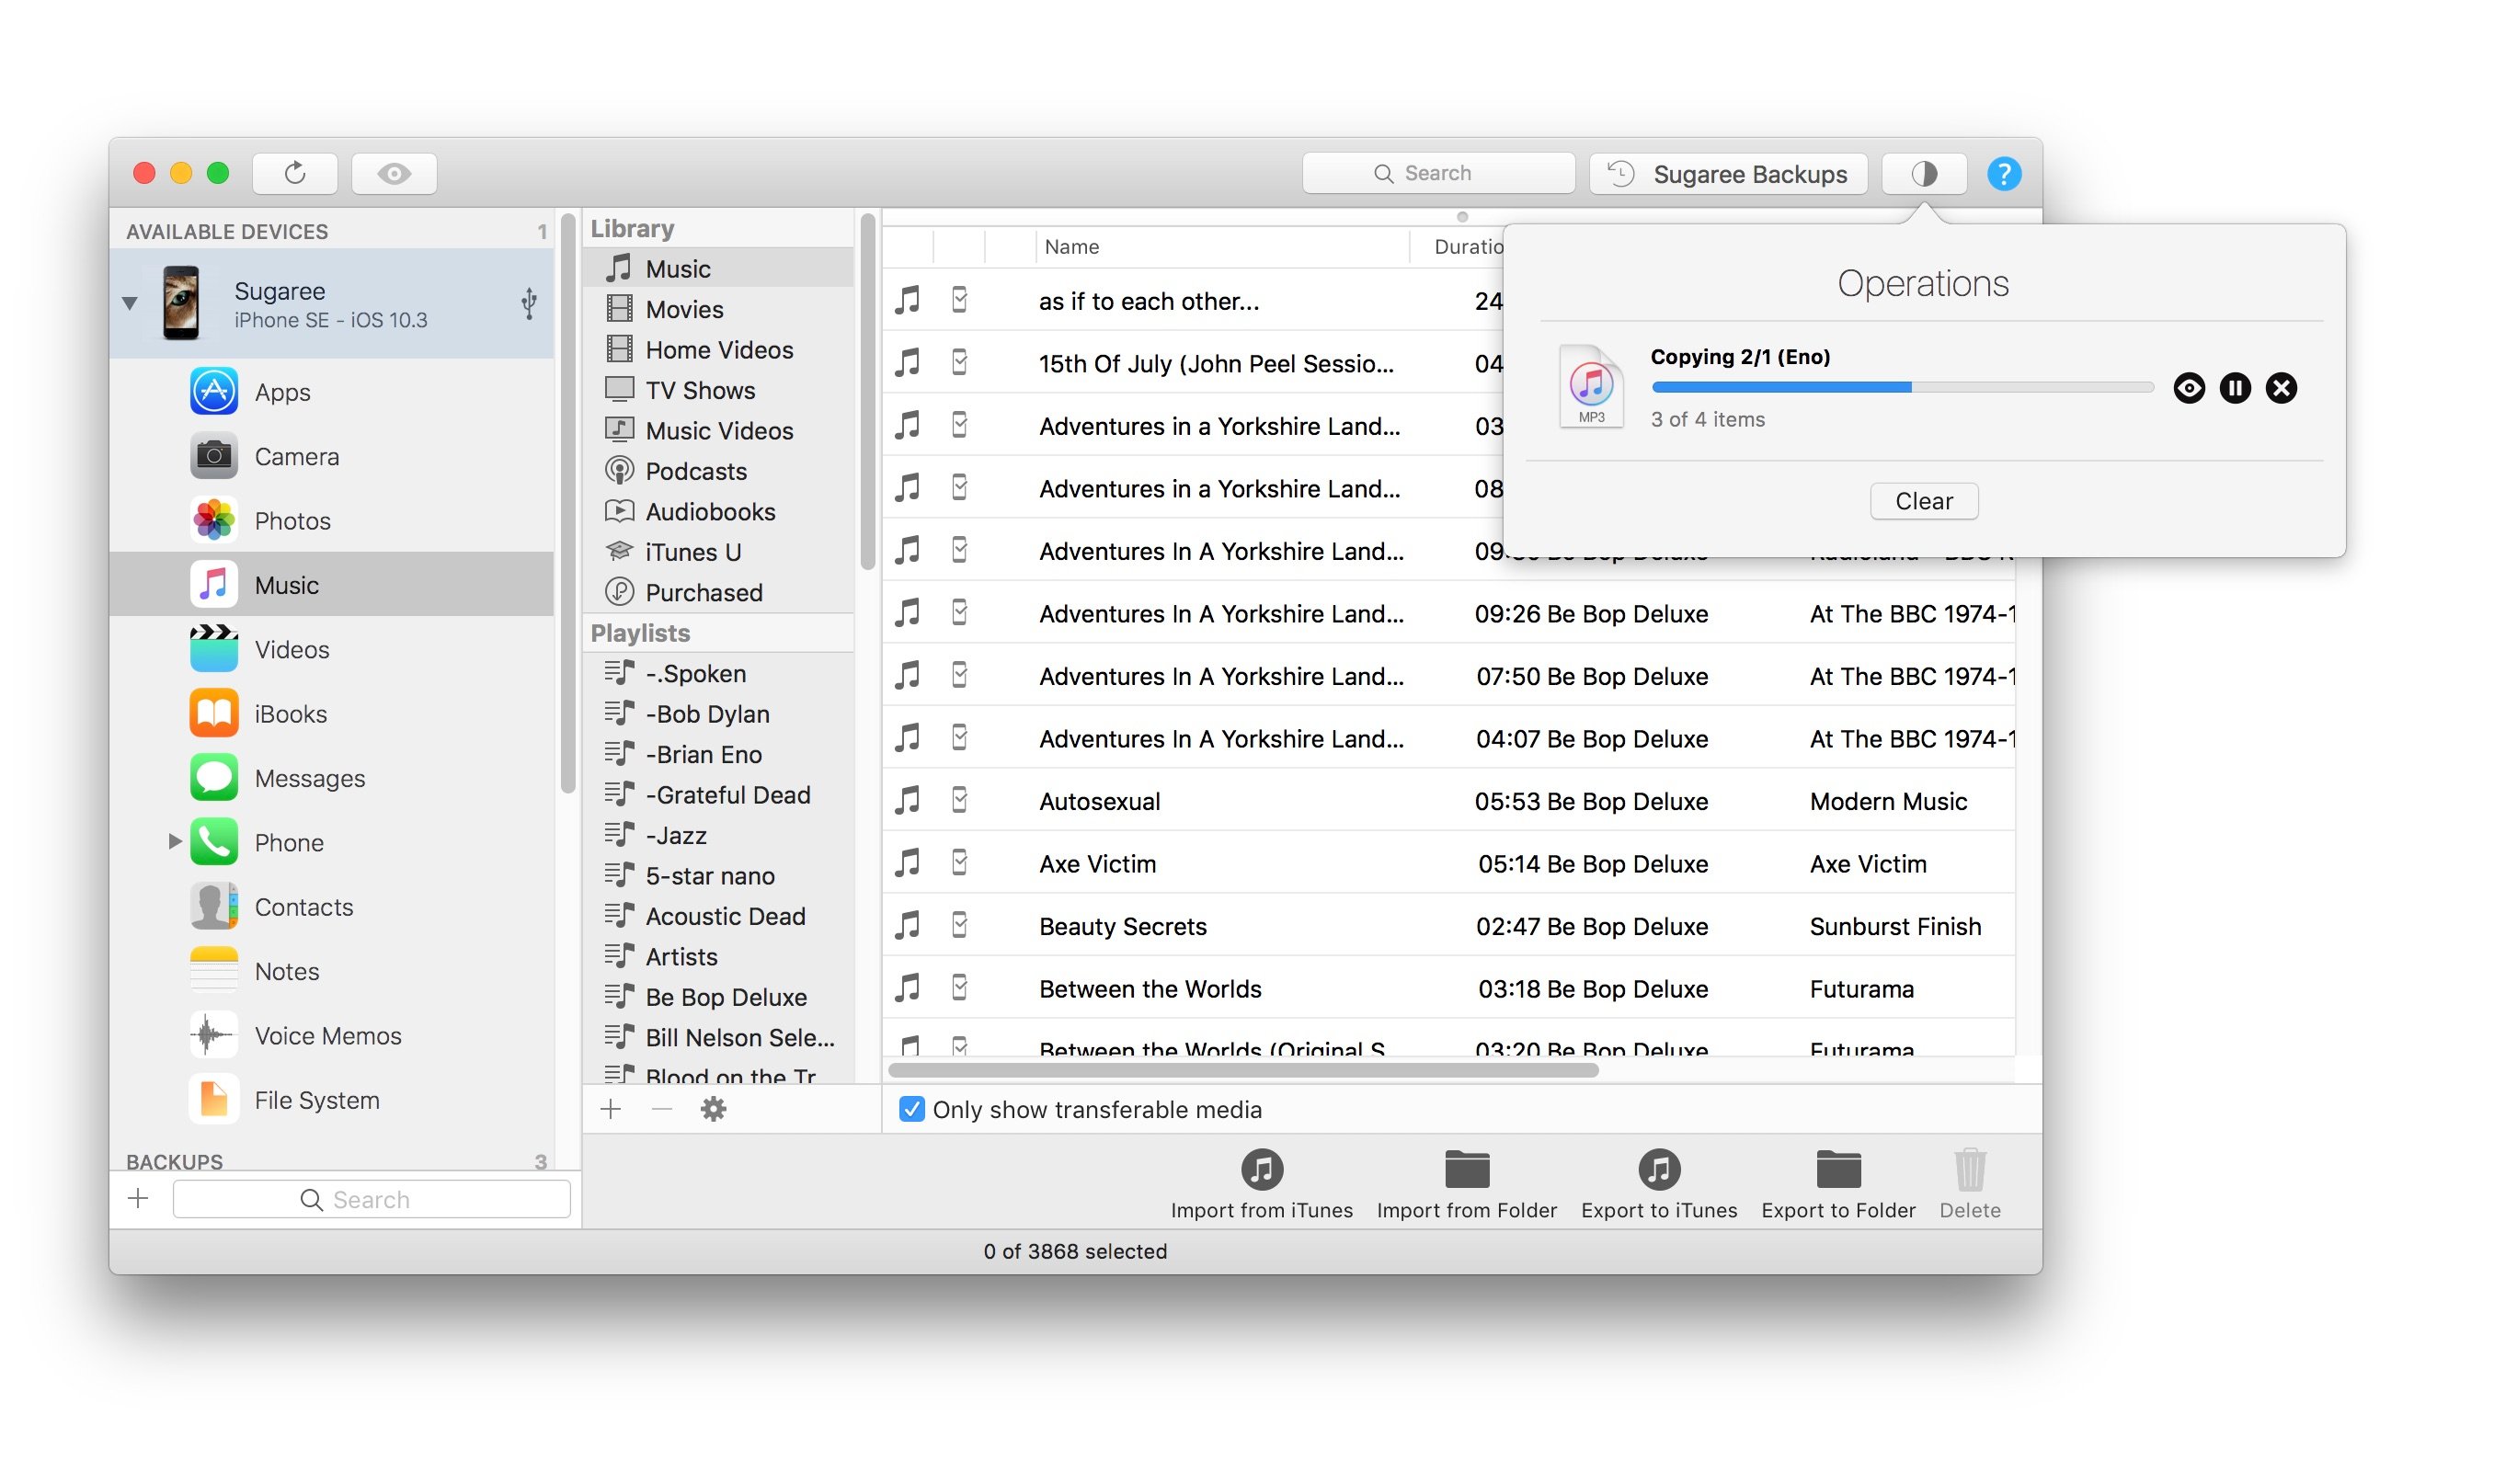
Task: Open Photos in the device sidebar
Action: coord(331,521)
